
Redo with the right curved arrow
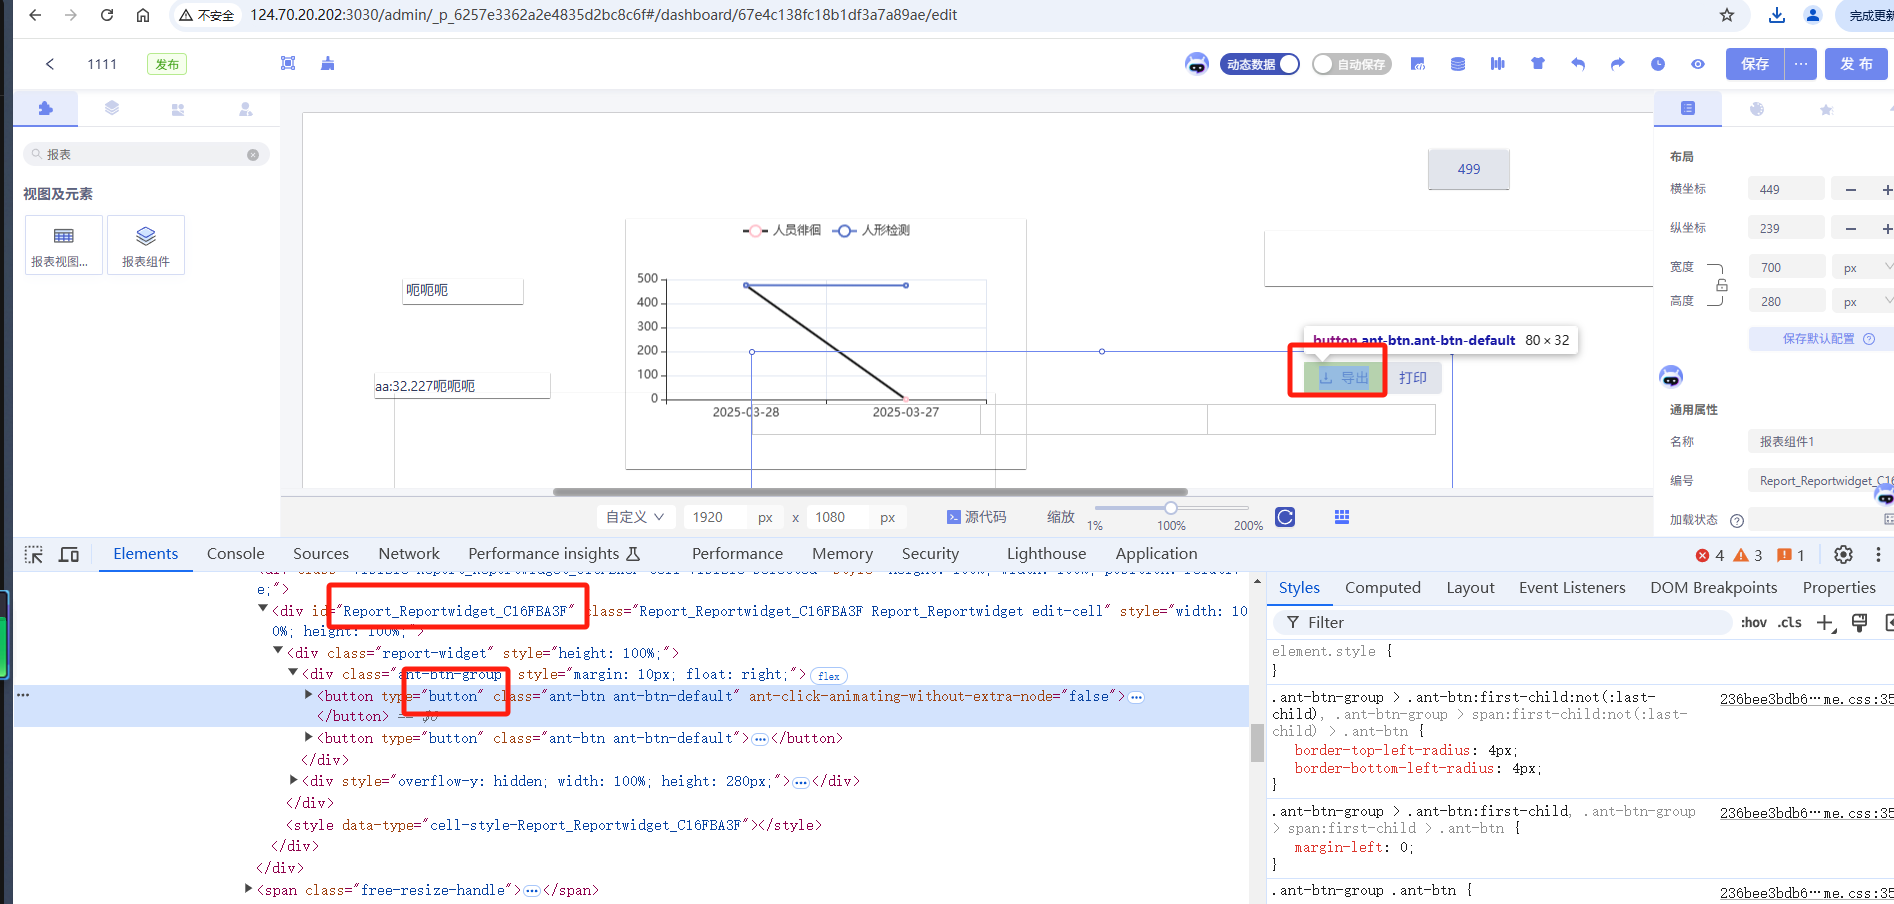pyautogui.click(x=1618, y=64)
